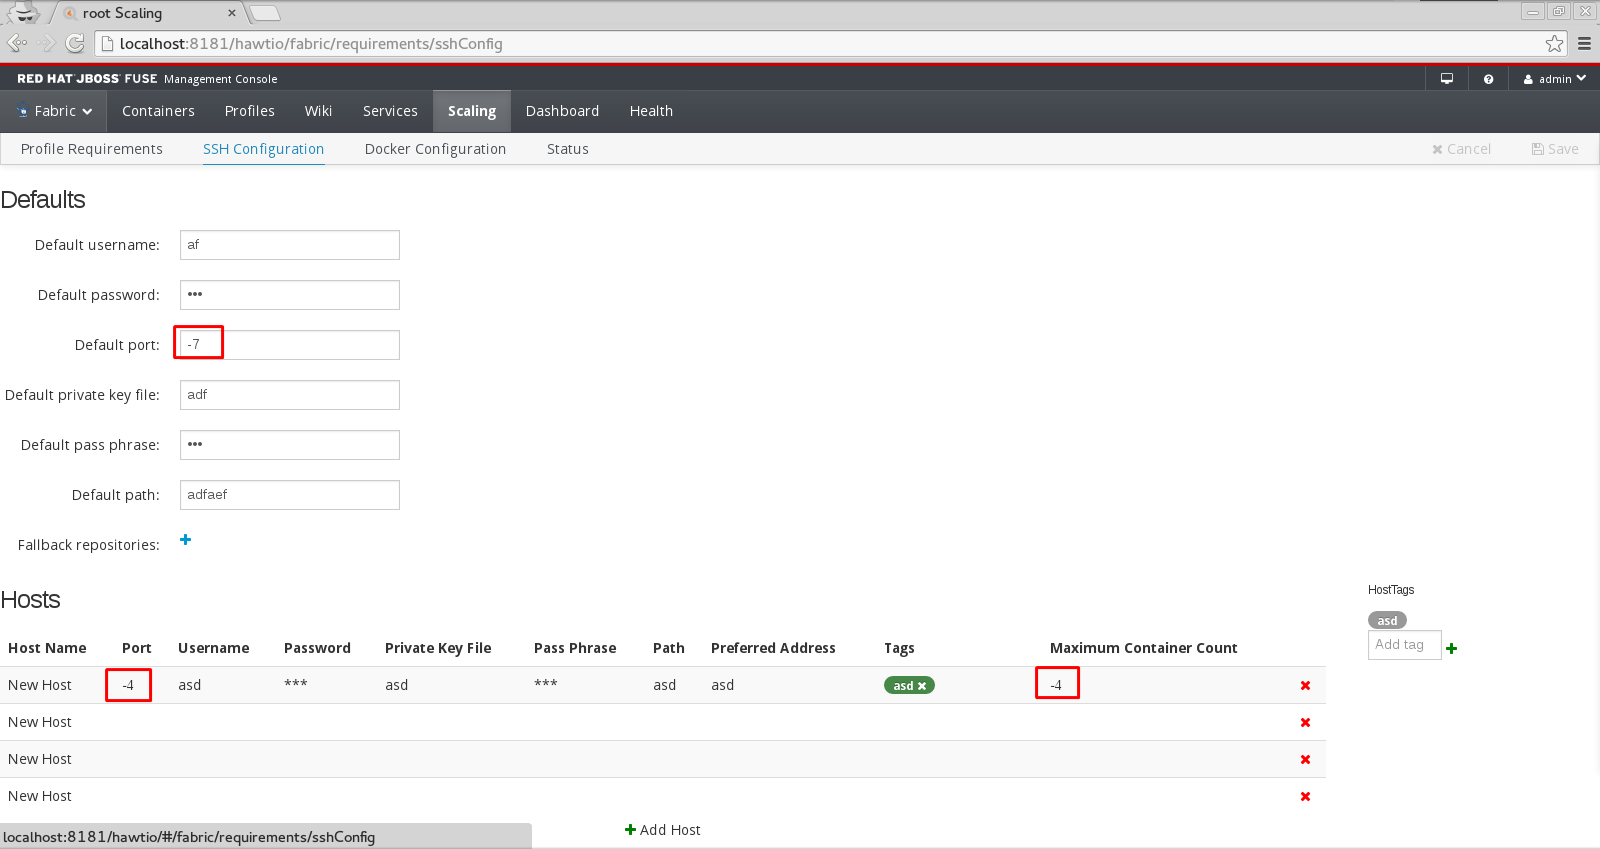Click the browser address bar URL
This screenshot has width=1600, height=849.
point(311,44)
